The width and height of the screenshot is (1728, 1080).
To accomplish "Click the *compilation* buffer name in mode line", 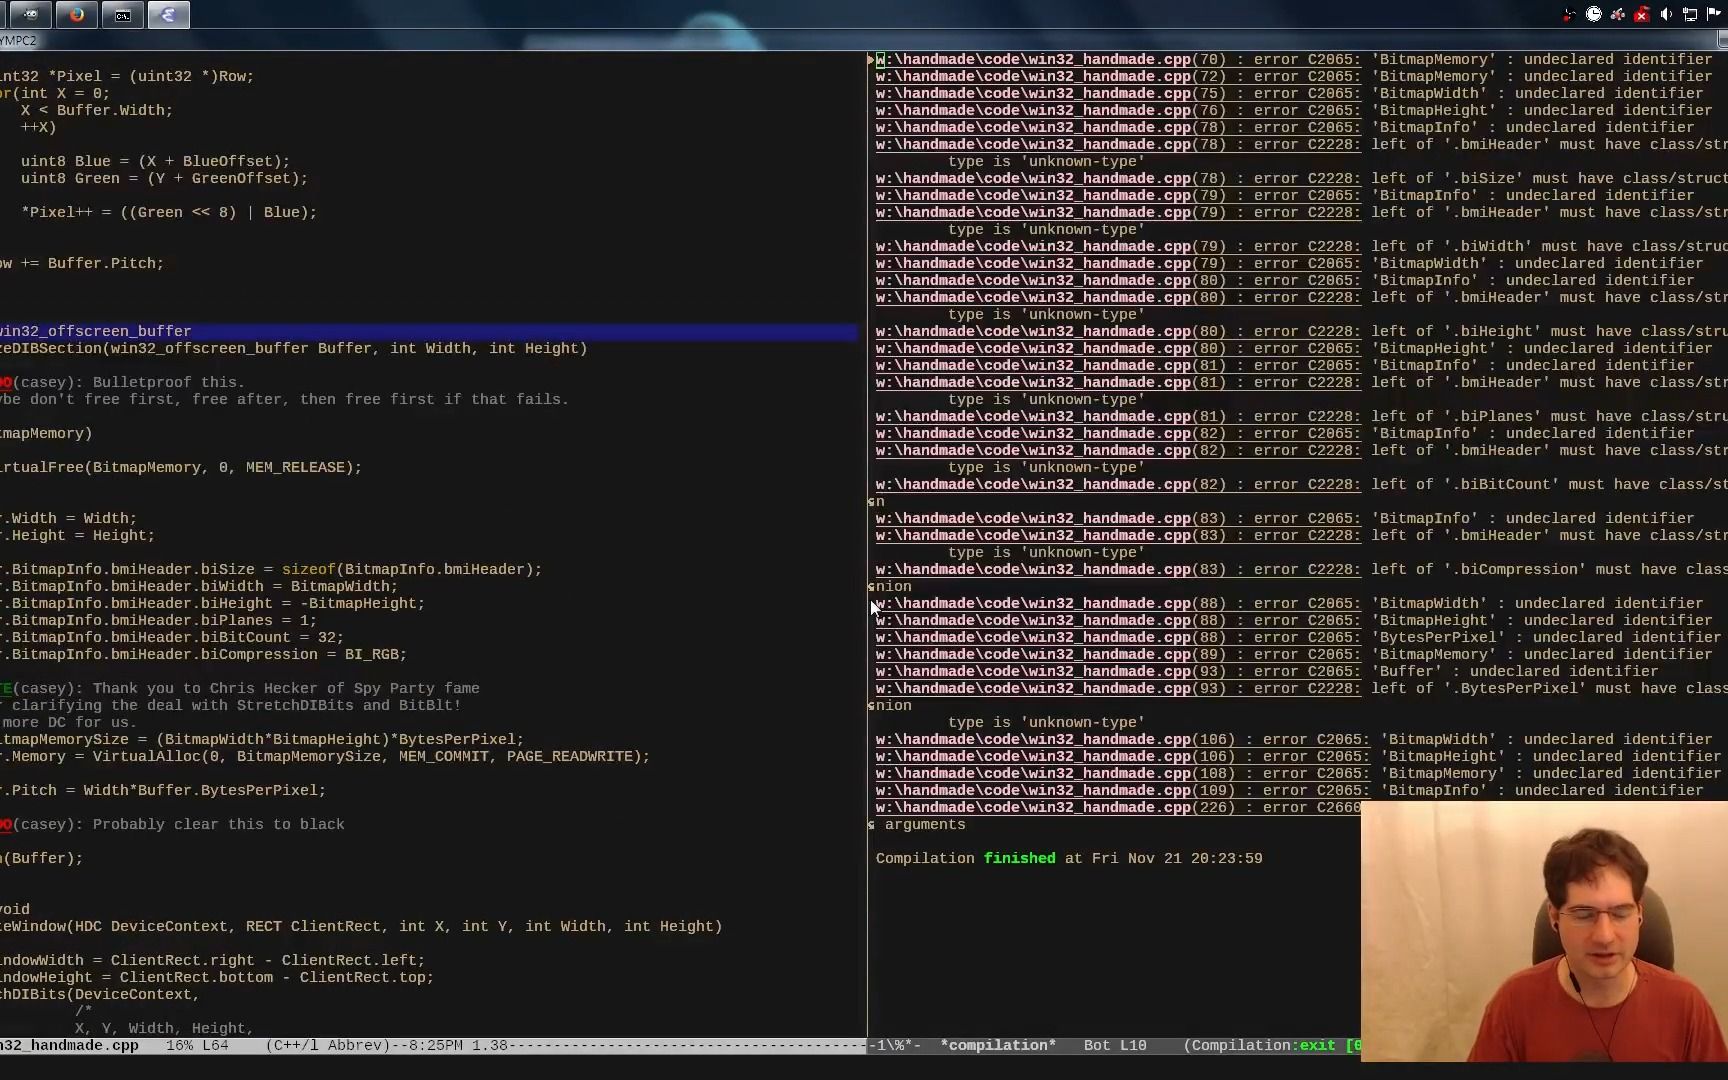I will tap(998, 1046).
